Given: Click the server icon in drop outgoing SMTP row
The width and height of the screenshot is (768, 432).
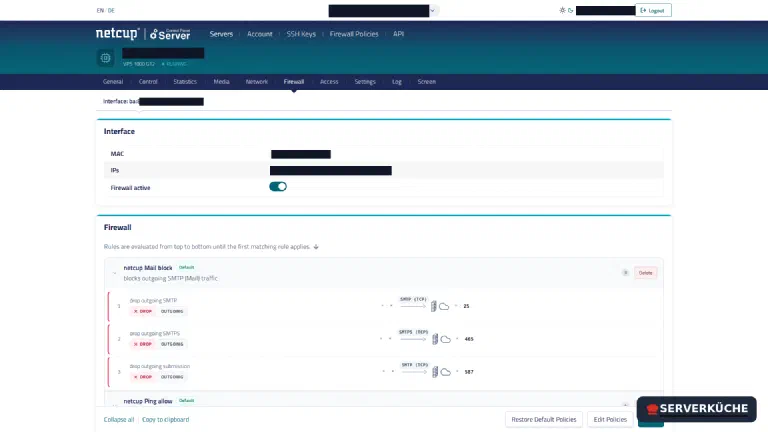Looking at the screenshot, I should point(433,307).
